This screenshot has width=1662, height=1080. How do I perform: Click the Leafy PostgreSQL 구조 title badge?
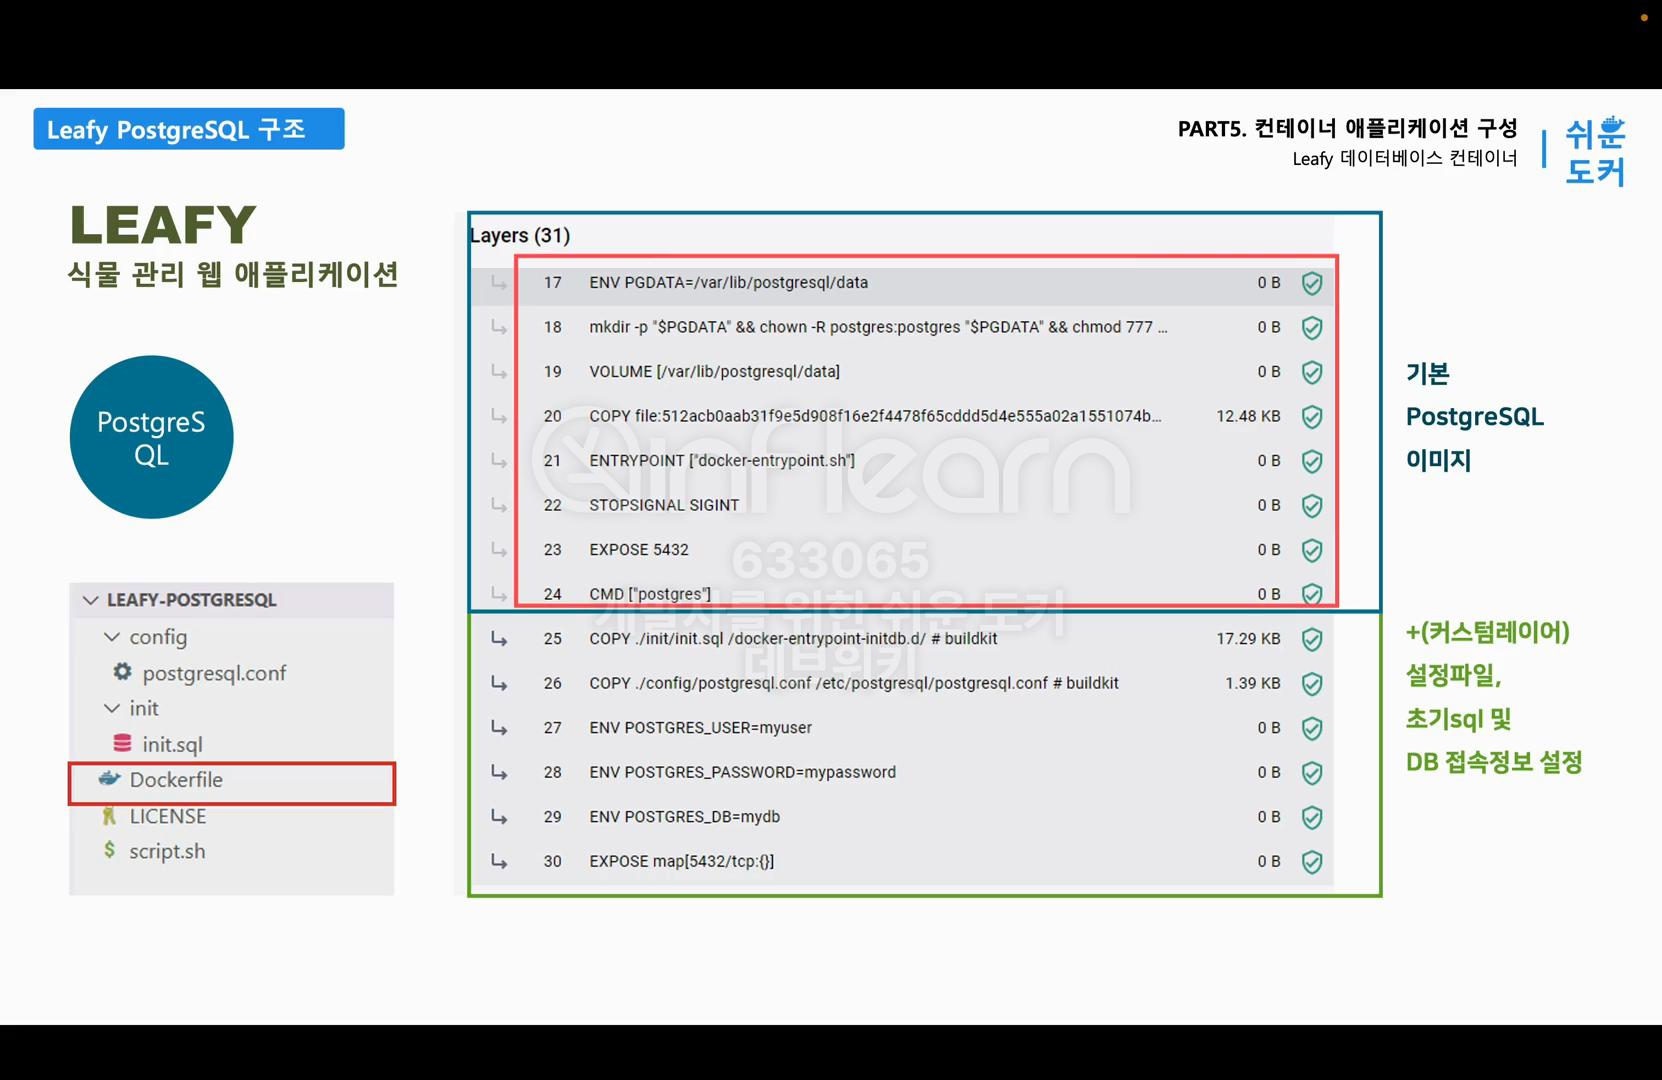pos(189,129)
